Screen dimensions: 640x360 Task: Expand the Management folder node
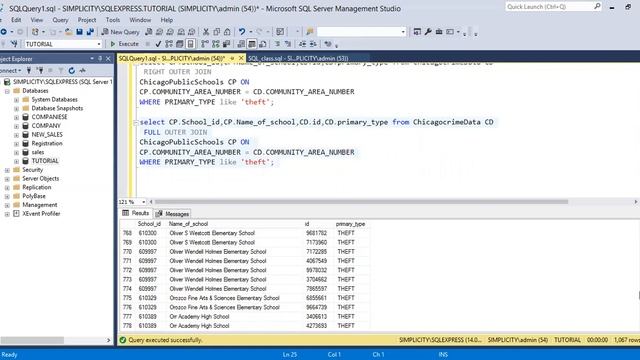pyautogui.click(x=7, y=205)
